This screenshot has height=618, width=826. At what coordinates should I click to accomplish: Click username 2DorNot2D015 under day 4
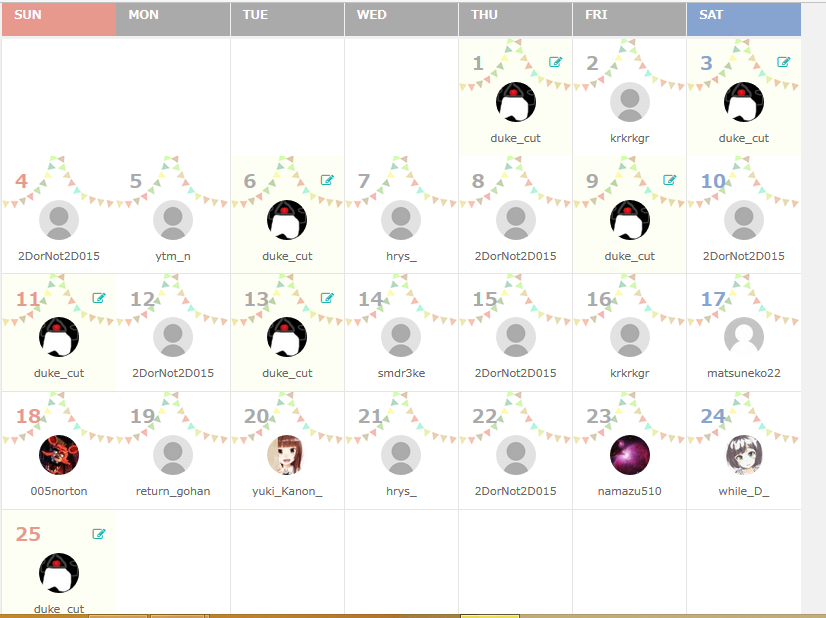tap(59, 256)
